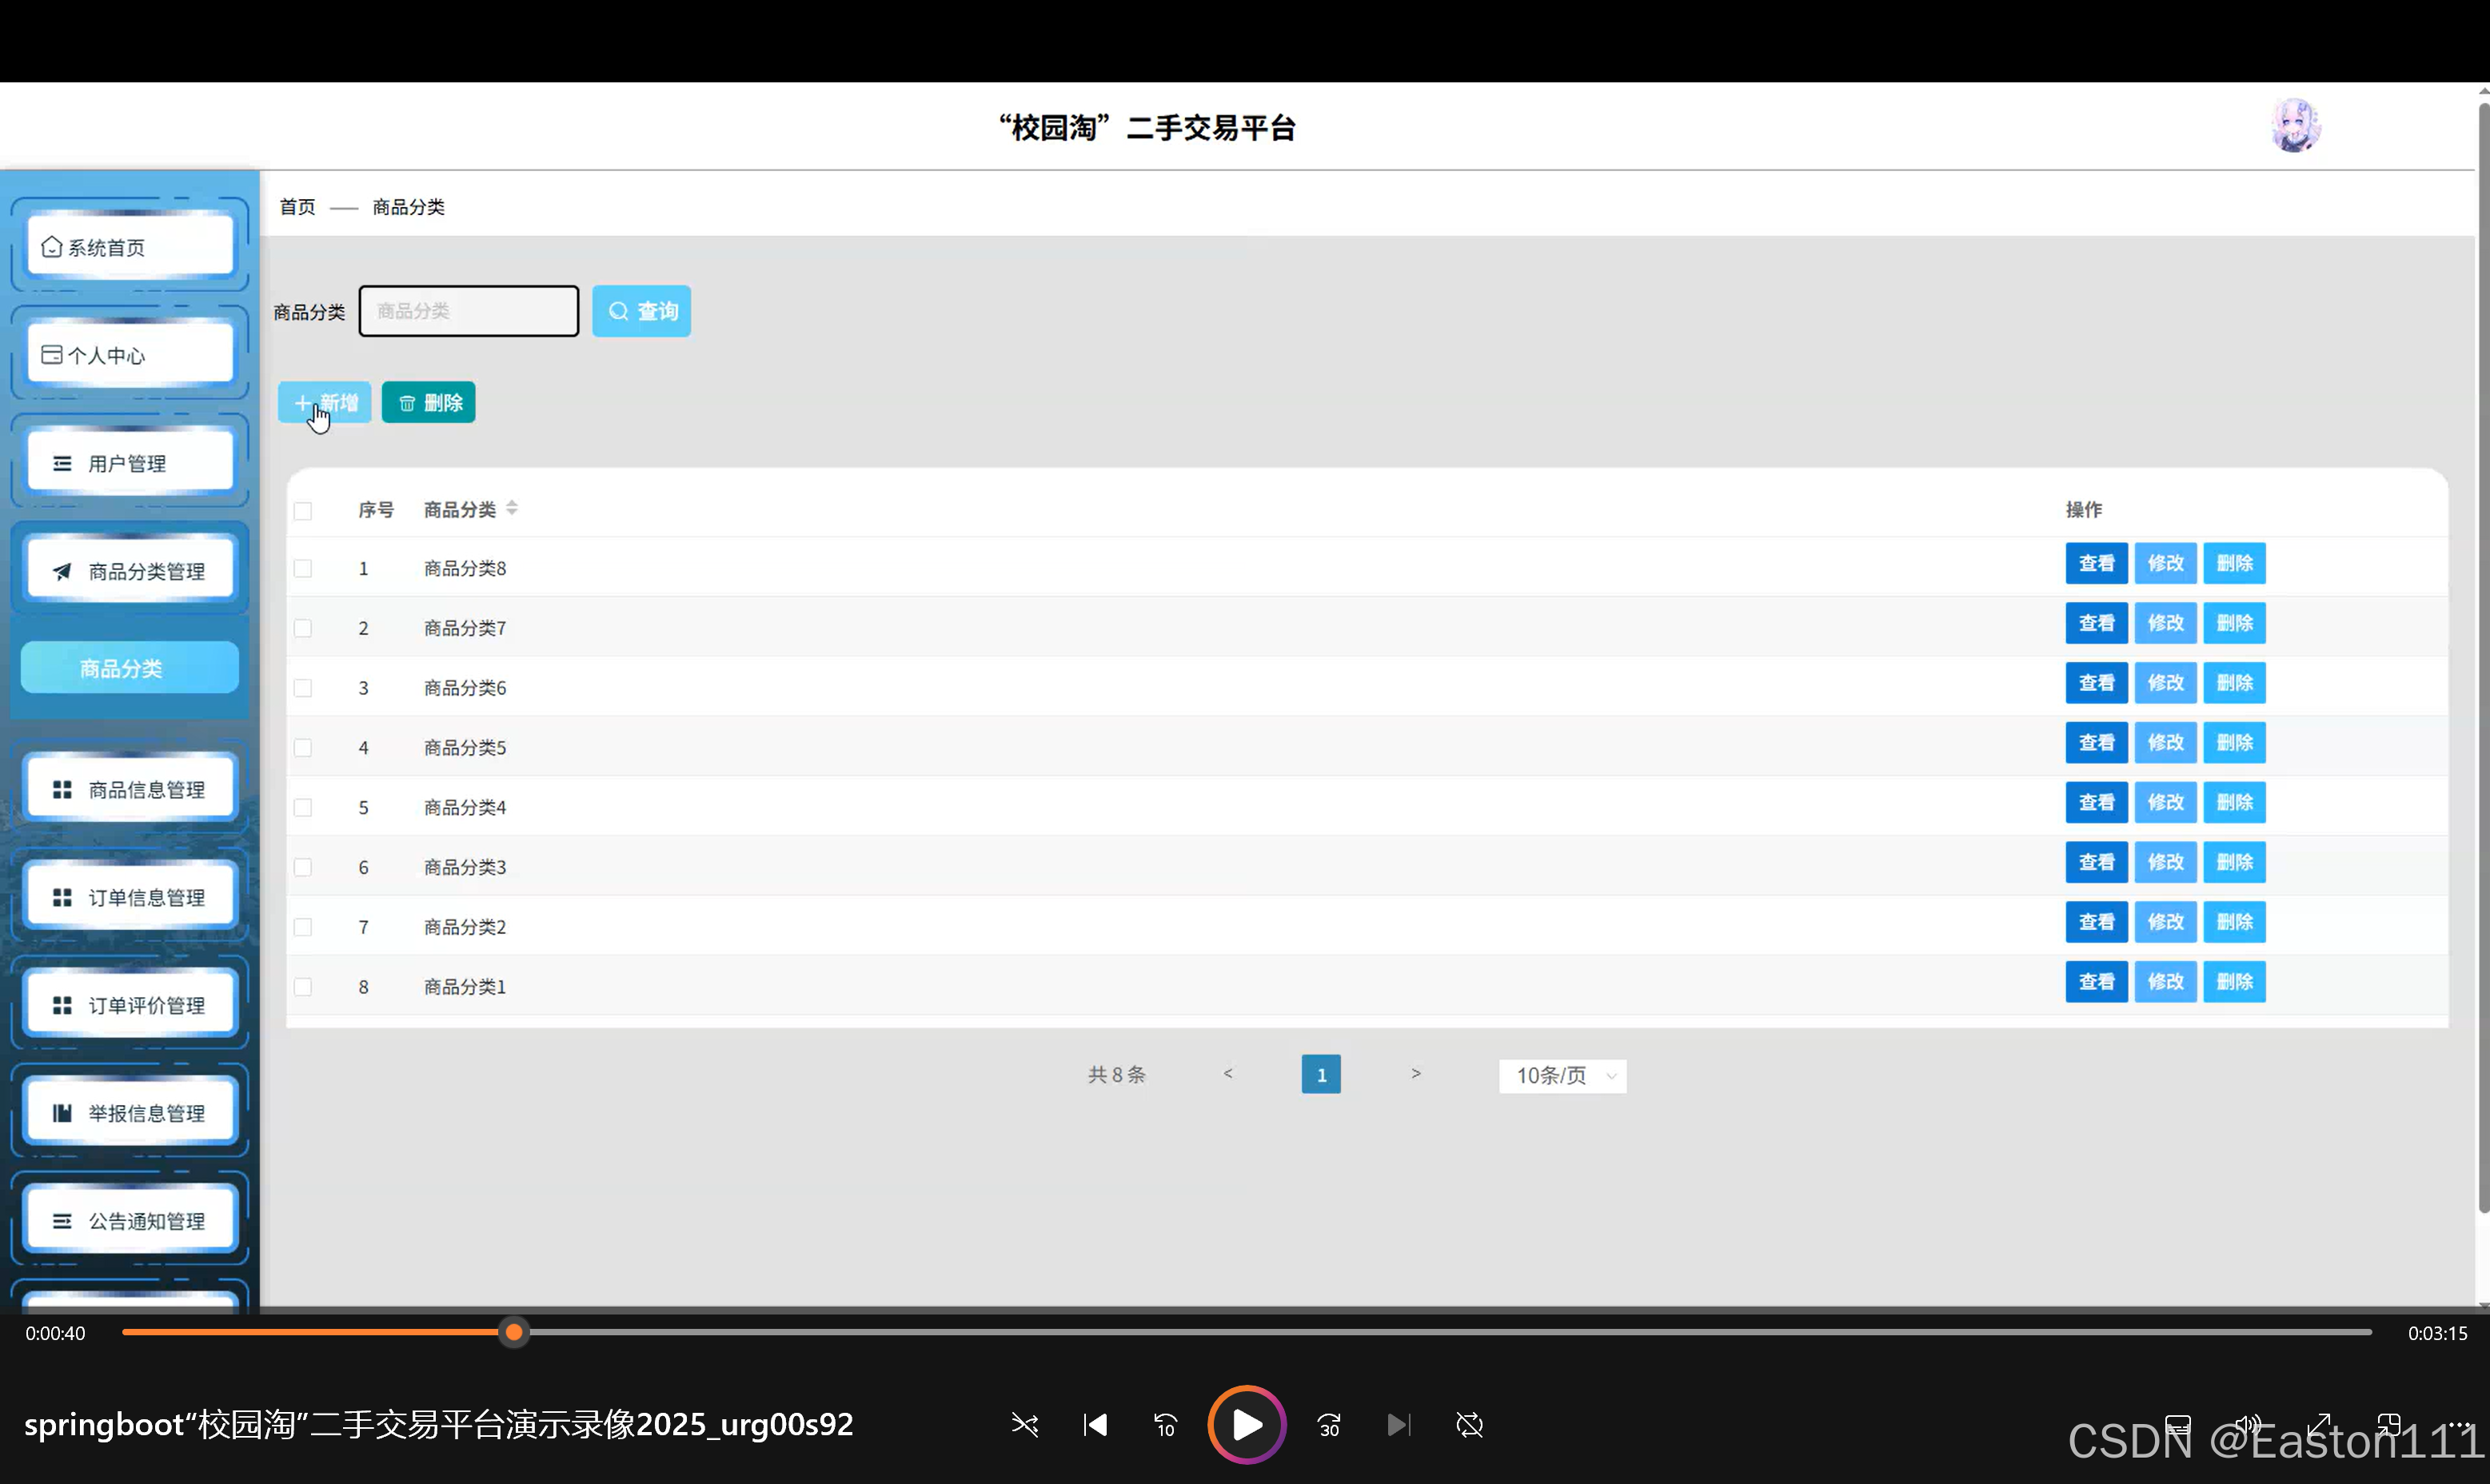Click 查看 for 商品分类2
2490x1484 pixels.
(2096, 921)
